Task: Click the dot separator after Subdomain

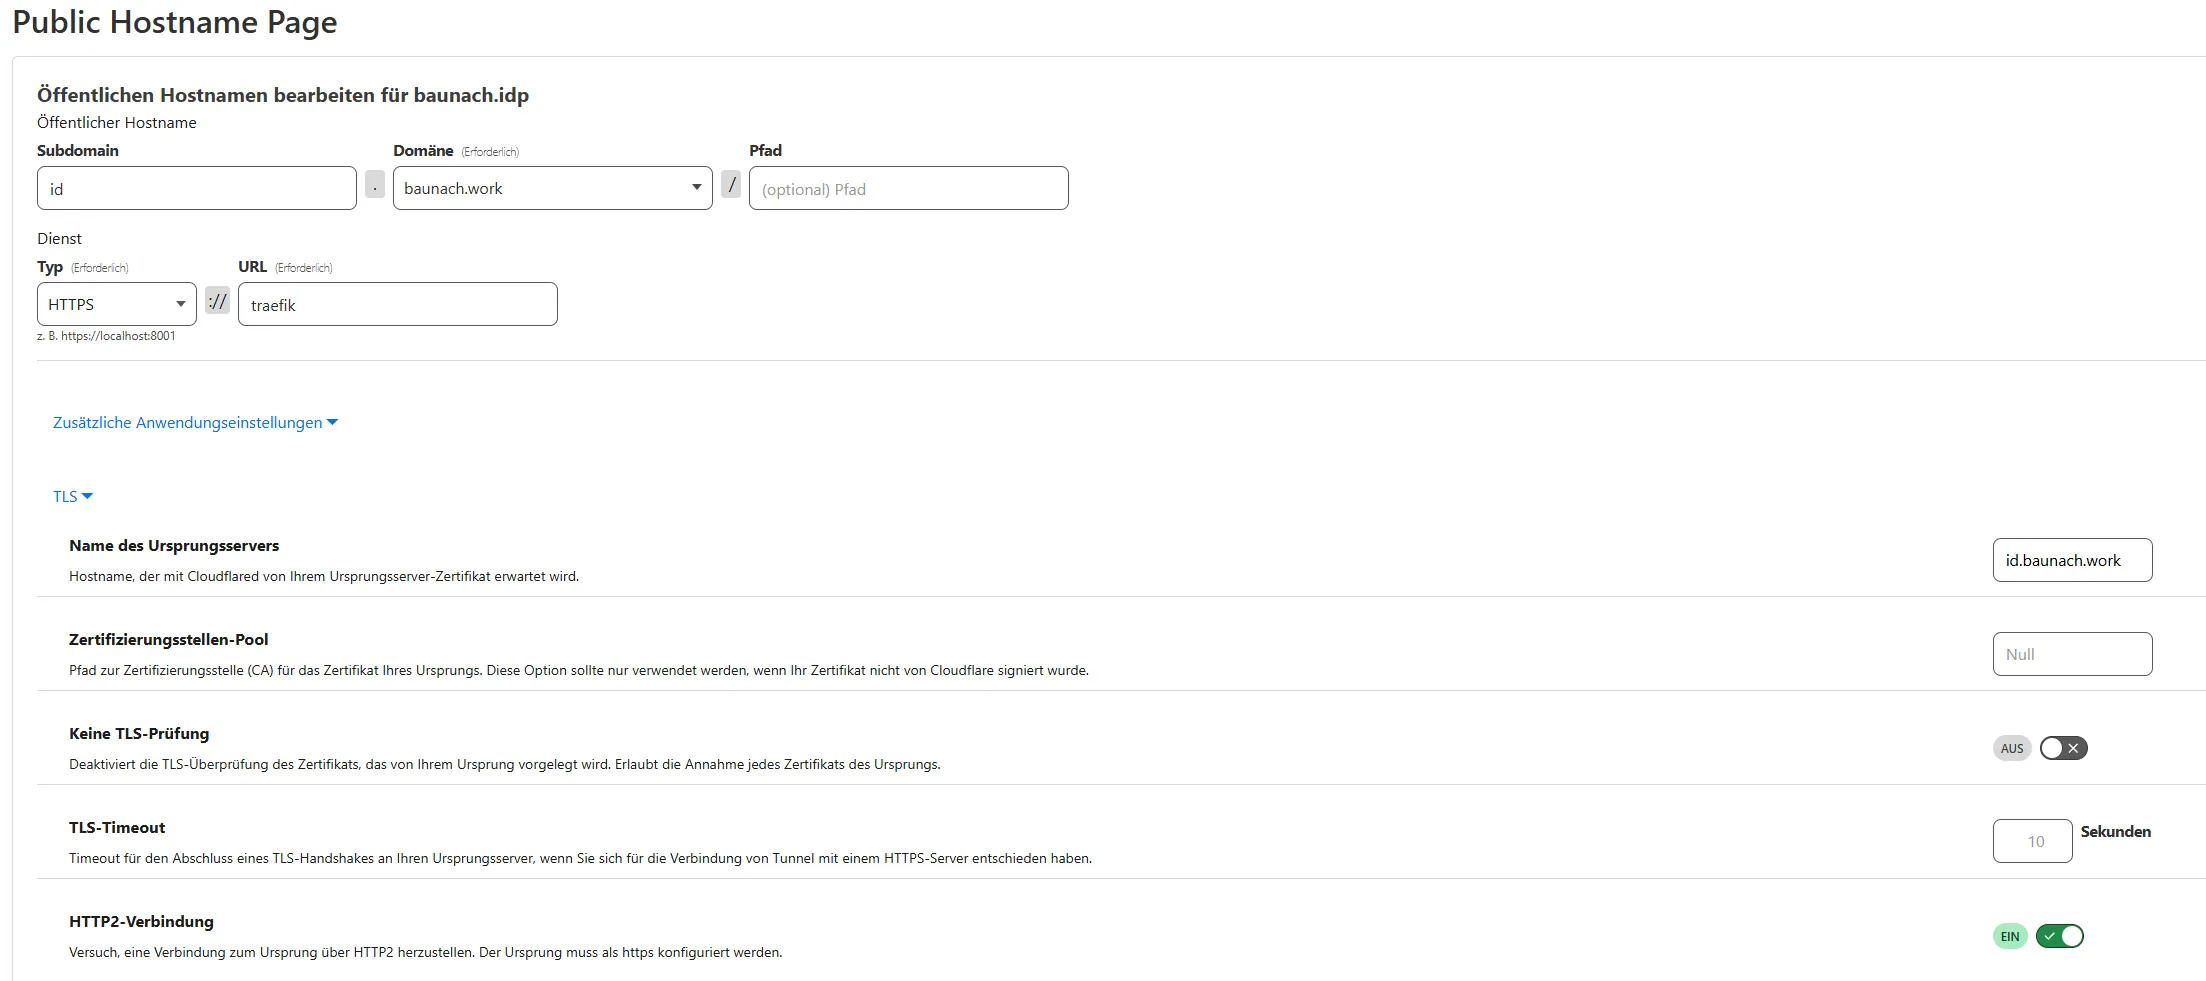Action: tap(375, 185)
